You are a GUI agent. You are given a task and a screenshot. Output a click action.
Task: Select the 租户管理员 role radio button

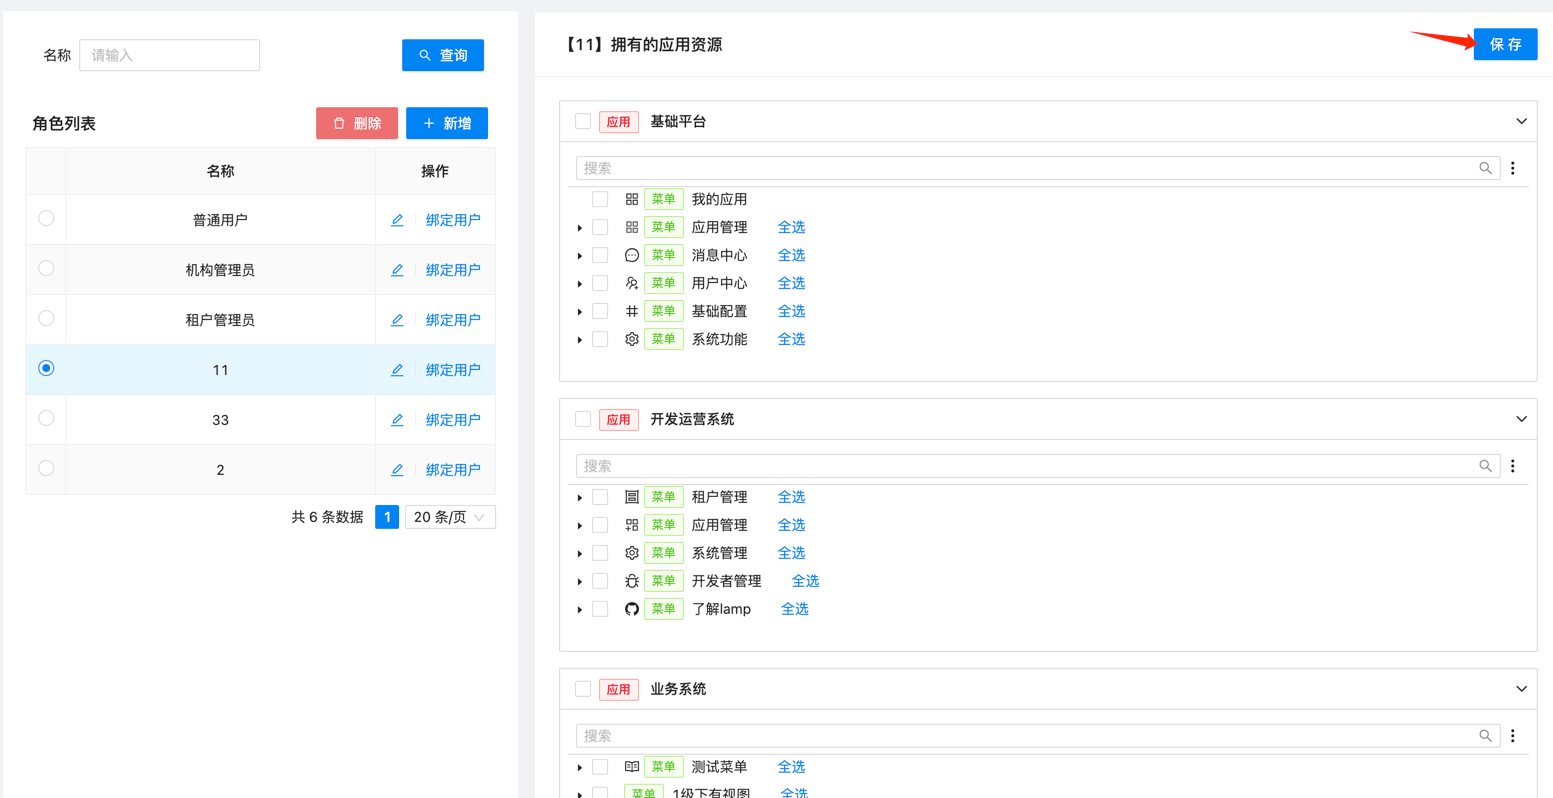coord(46,319)
